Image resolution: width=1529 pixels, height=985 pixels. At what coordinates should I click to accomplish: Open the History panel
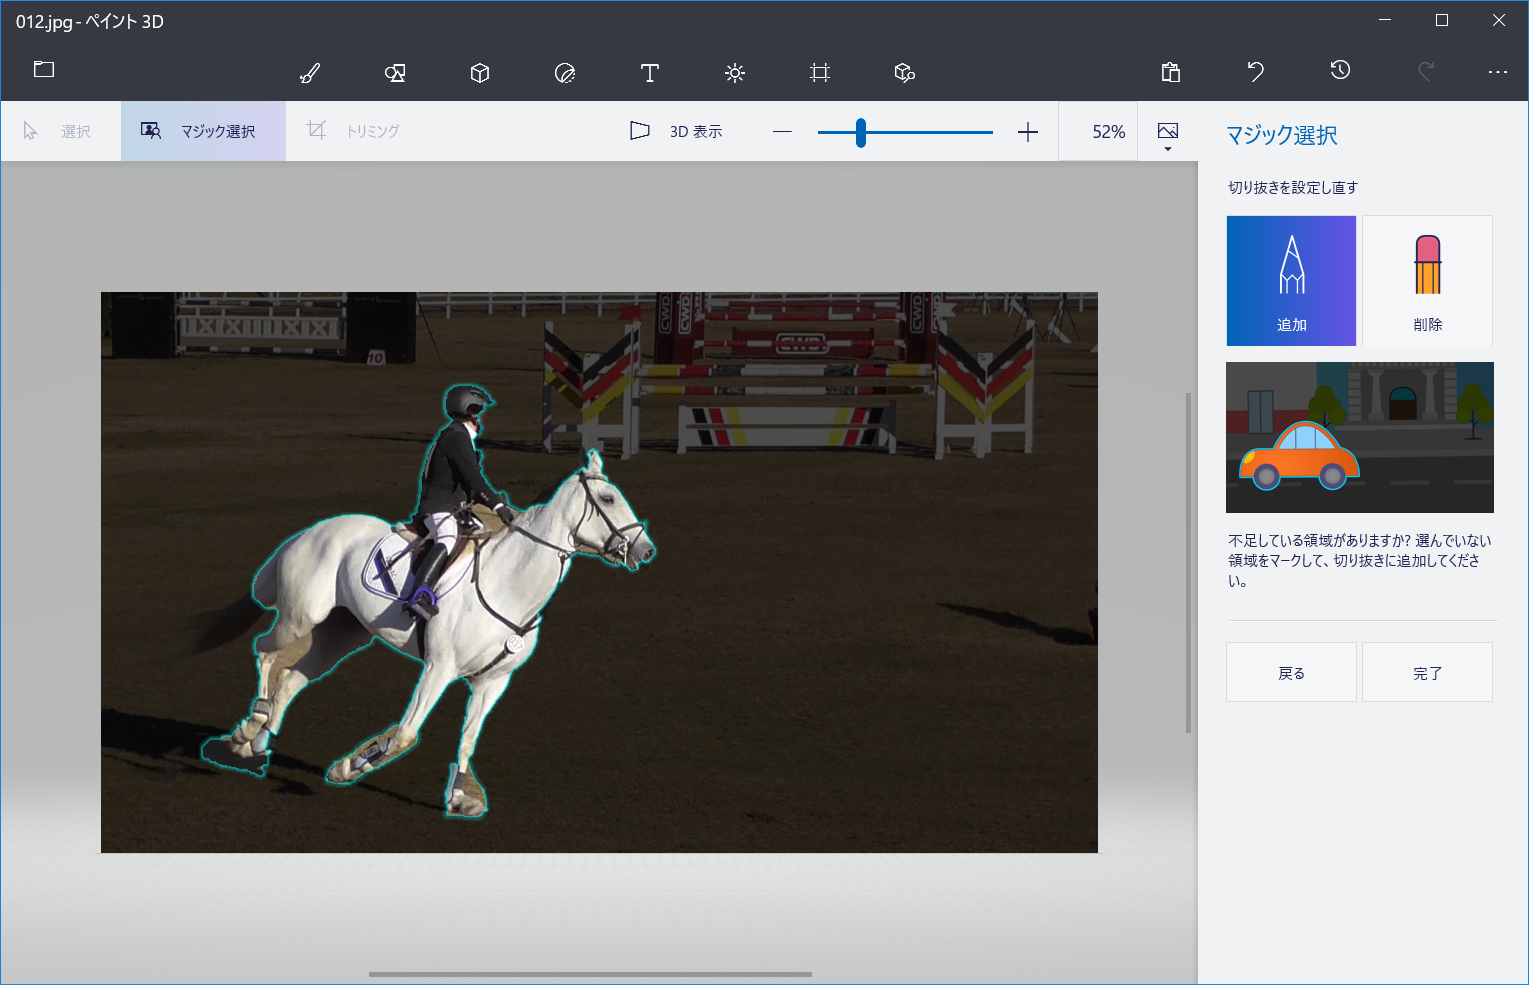[x=1341, y=71]
